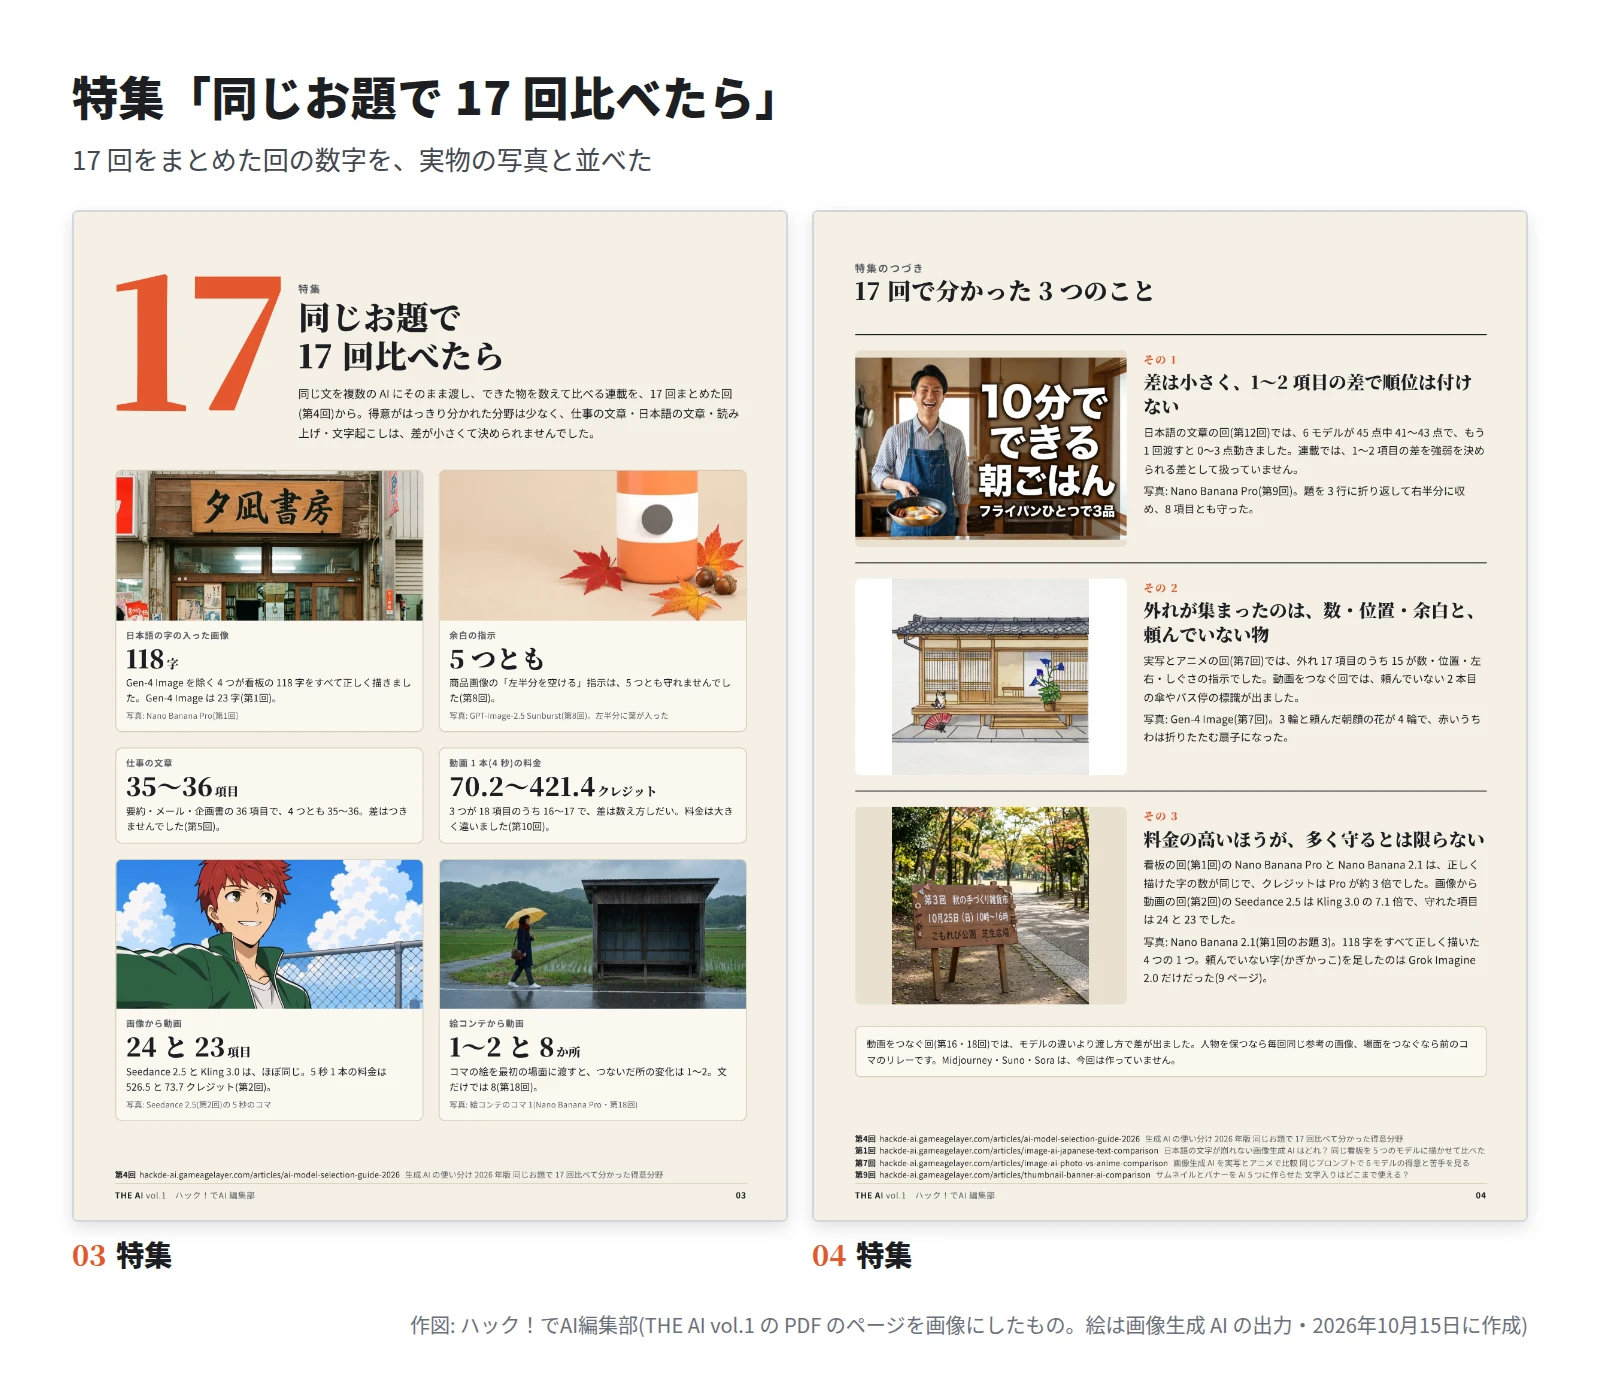Open the 10分でできる朝ごはん thumbnail image
This screenshot has width=1600, height=1395.
(990, 448)
